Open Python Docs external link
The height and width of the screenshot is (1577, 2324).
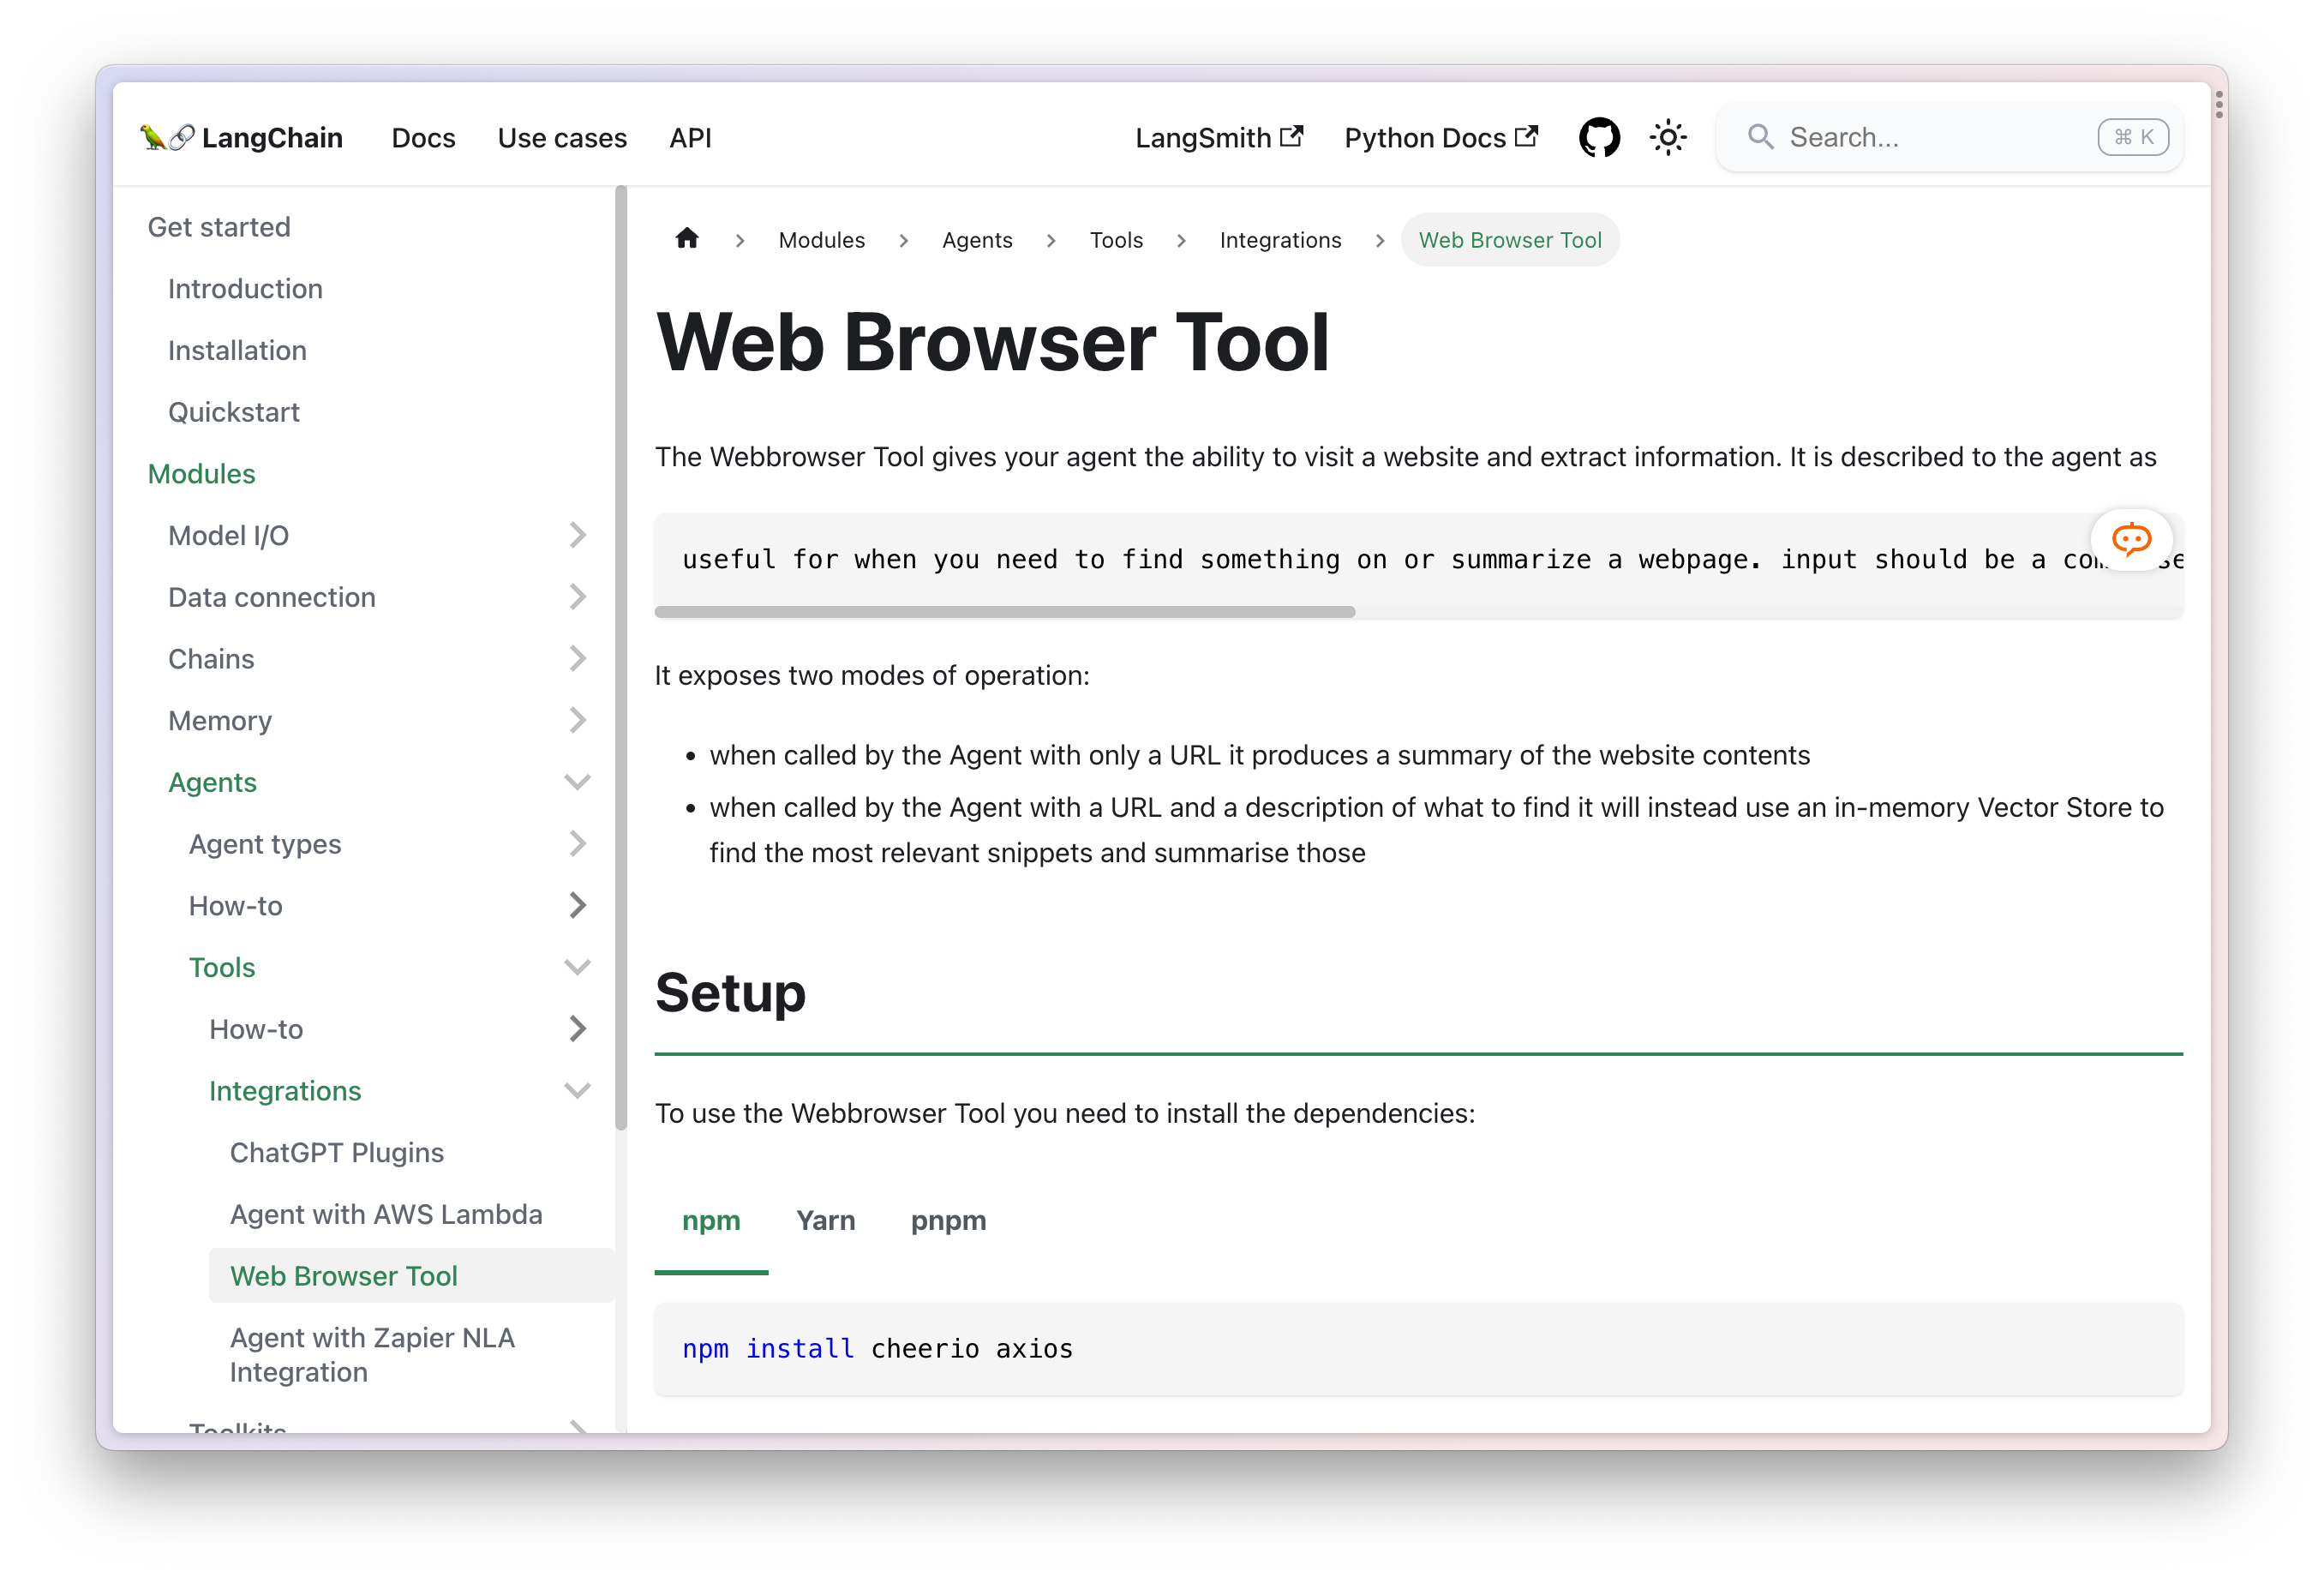click(x=1440, y=138)
